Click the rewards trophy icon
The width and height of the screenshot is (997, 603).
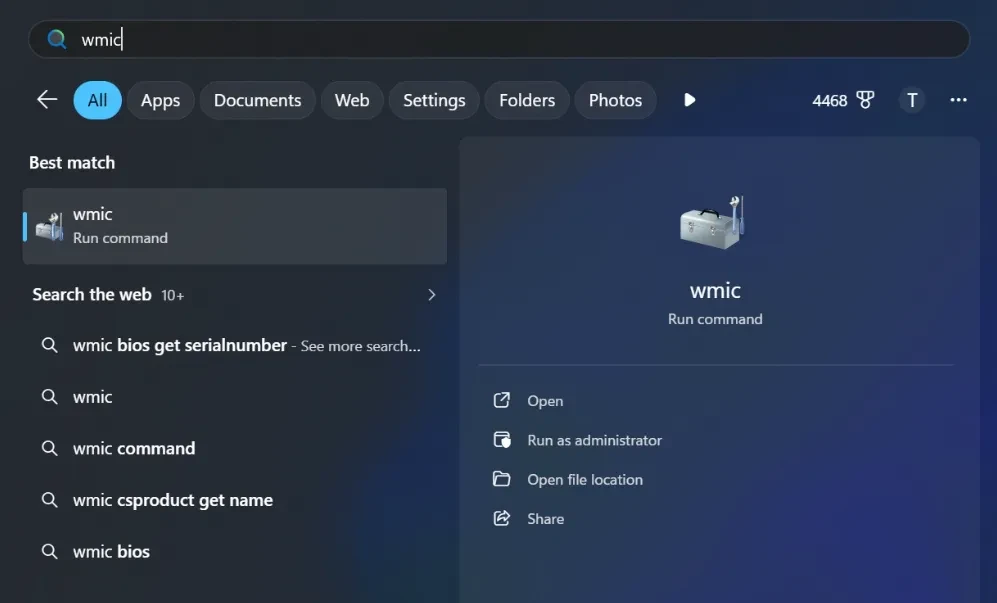point(865,100)
